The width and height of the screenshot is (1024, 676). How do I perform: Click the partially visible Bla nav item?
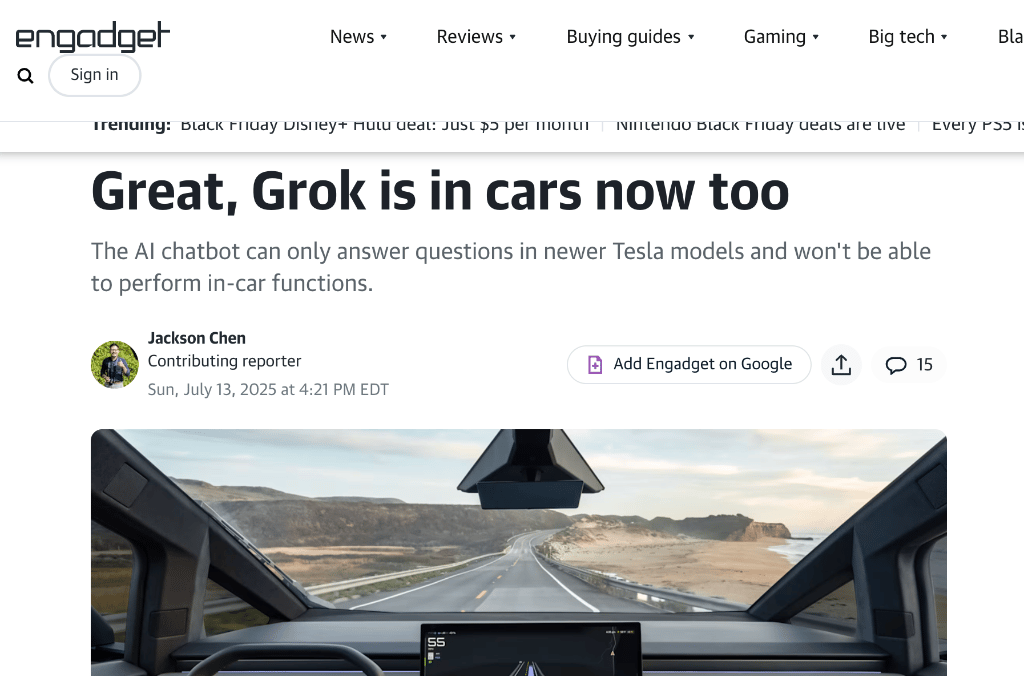1010,37
